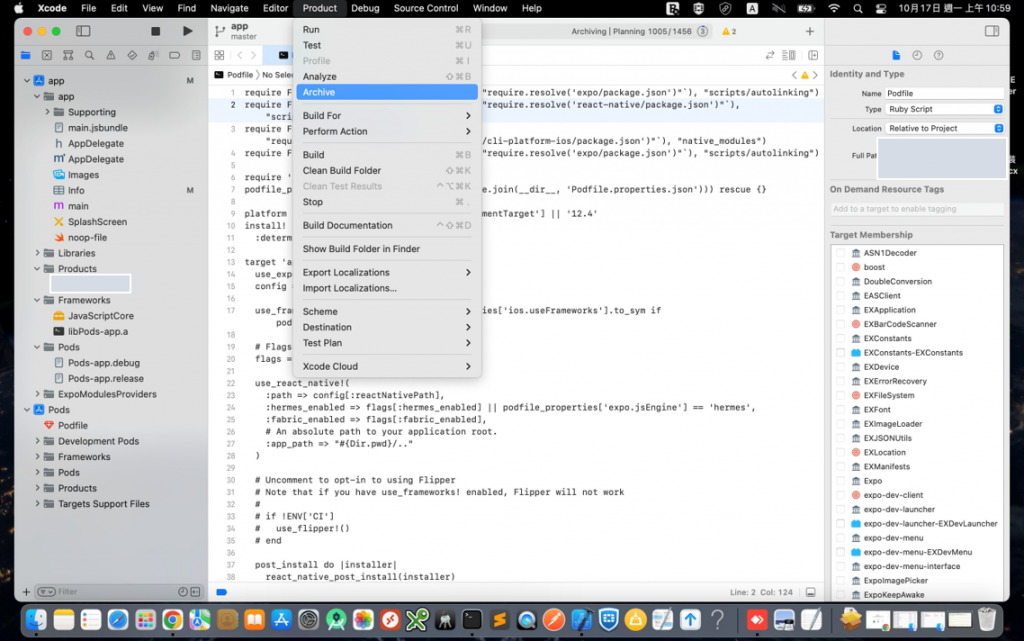
Task: Open the Find navigator magnifier icon
Action: [x=89, y=55]
